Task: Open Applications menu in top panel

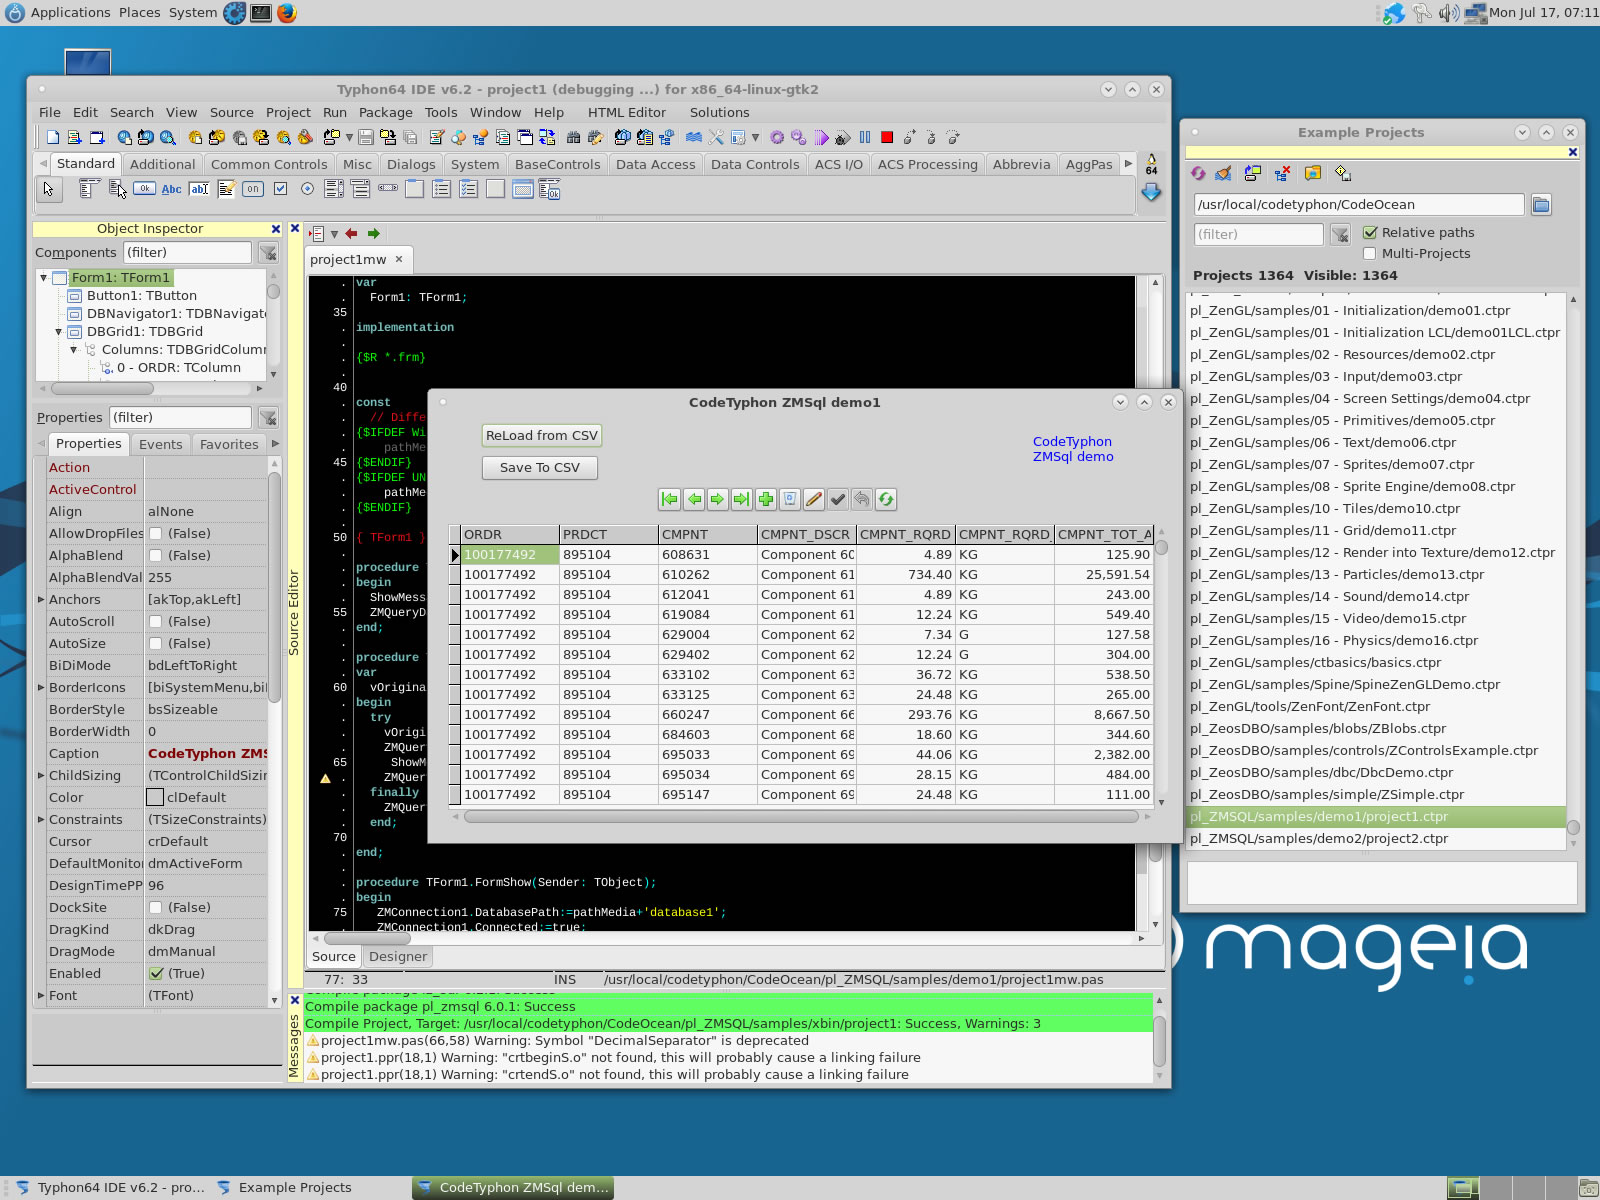Action: pos(70,12)
